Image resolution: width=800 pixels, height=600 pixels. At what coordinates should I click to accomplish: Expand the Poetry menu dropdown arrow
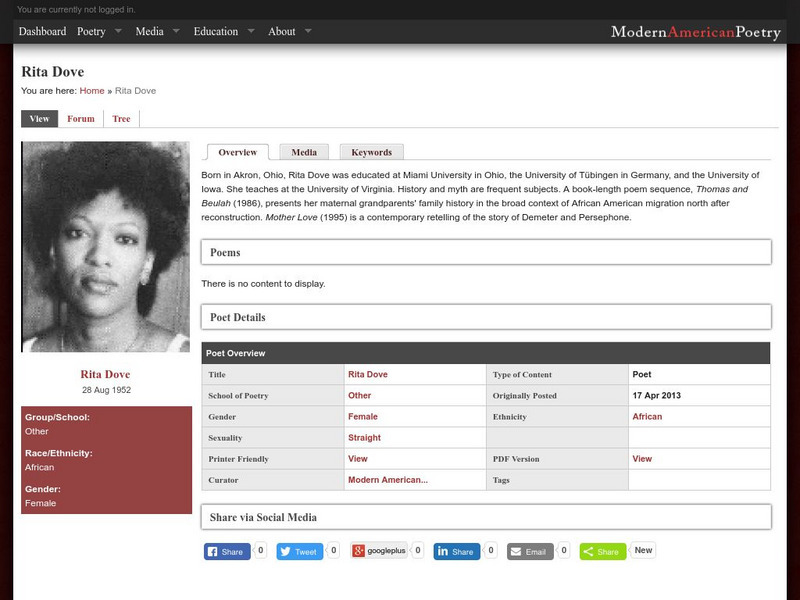[x=118, y=31]
